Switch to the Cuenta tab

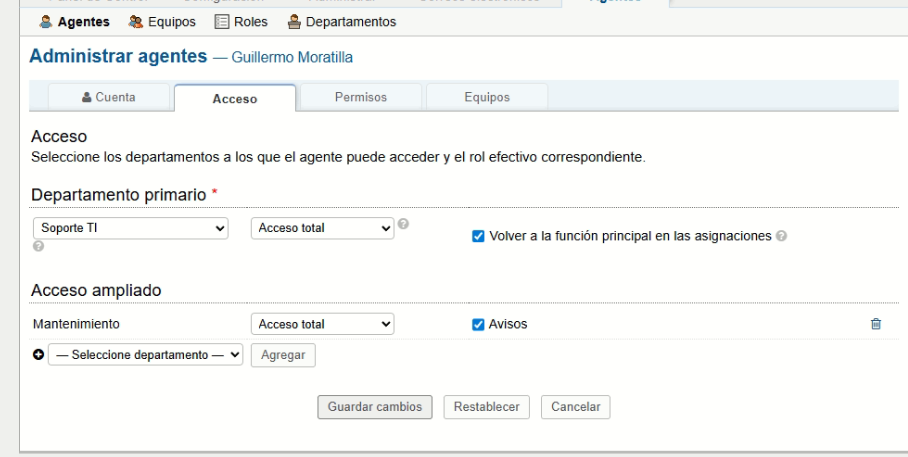point(108,97)
